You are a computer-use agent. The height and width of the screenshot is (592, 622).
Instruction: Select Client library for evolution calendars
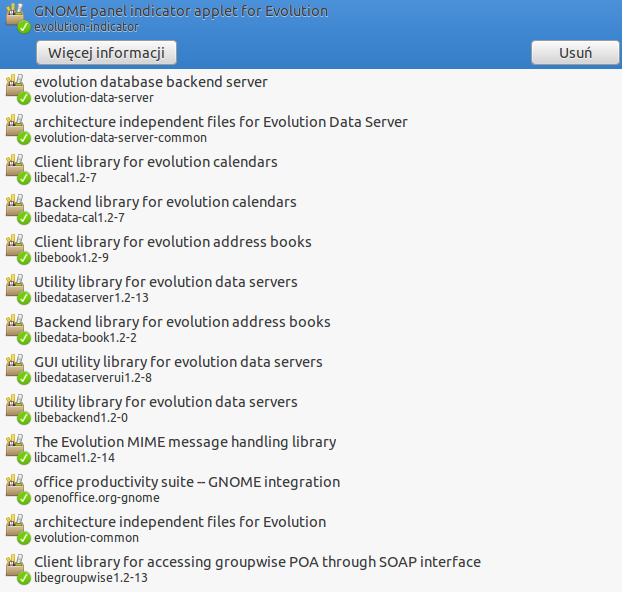(x=311, y=169)
